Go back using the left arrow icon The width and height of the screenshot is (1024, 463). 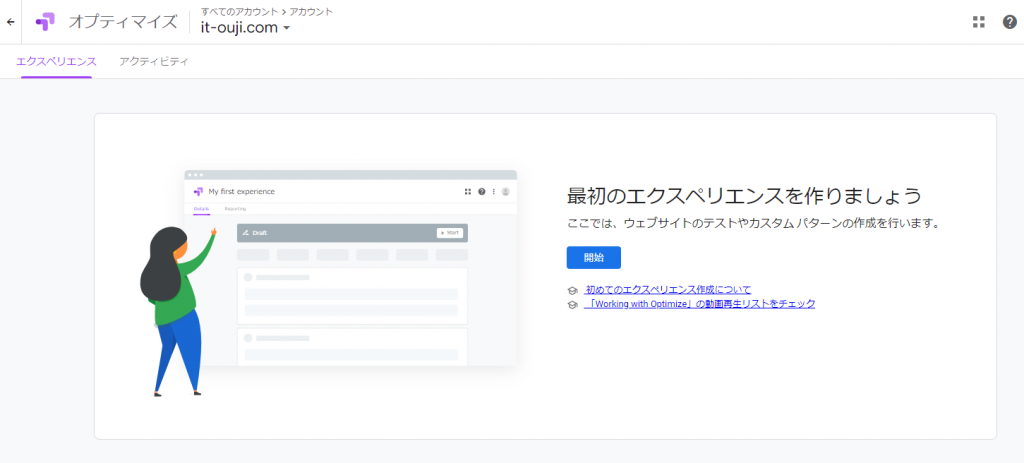click(x=10, y=22)
